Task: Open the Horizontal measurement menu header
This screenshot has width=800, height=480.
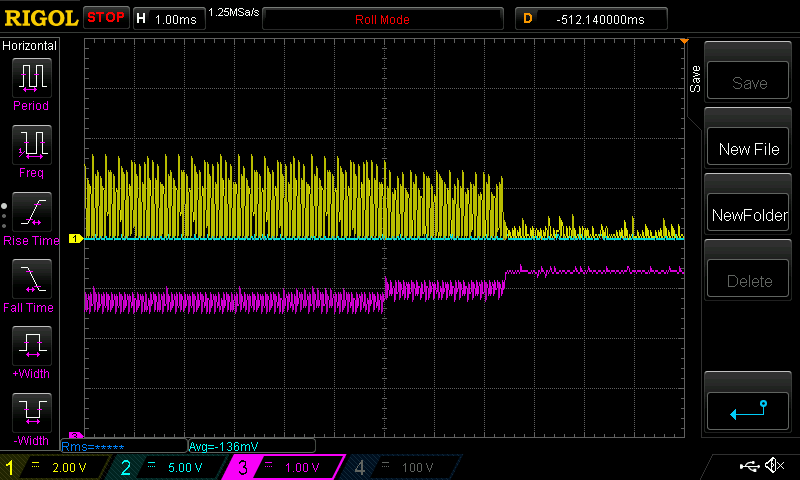Action: click(30, 46)
